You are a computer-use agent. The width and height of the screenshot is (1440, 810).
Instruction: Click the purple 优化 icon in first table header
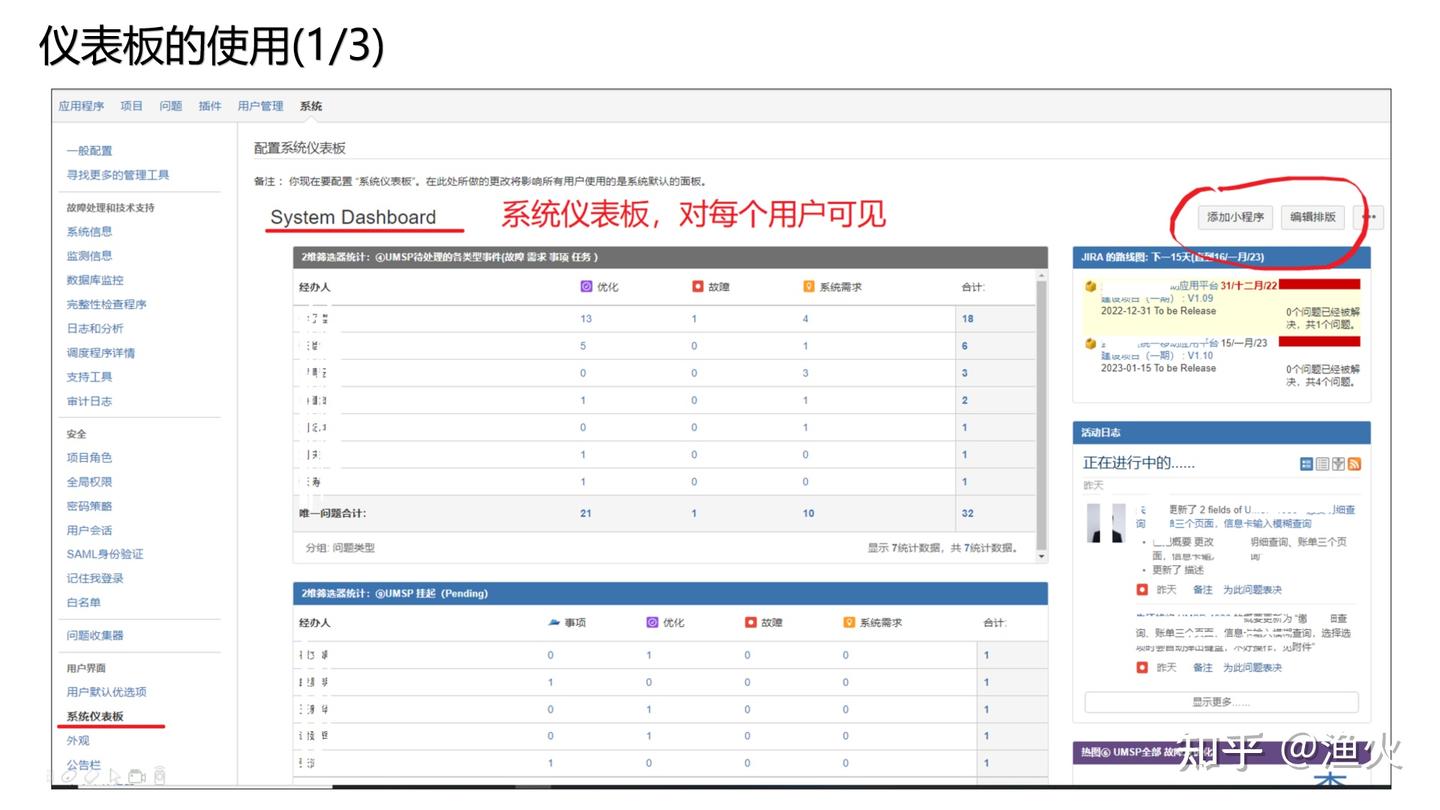[x=587, y=287]
